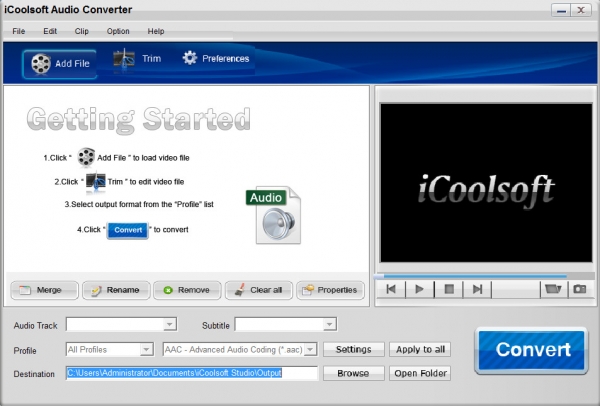Expand the Subtitle dropdown

pyautogui.click(x=285, y=324)
